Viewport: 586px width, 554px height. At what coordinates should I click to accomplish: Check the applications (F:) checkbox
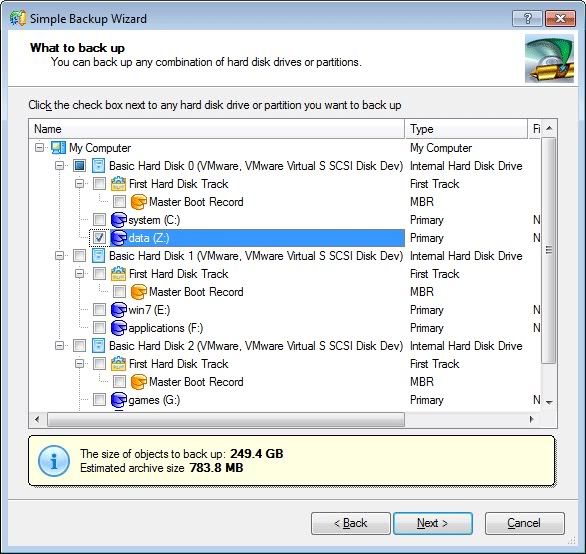99,328
